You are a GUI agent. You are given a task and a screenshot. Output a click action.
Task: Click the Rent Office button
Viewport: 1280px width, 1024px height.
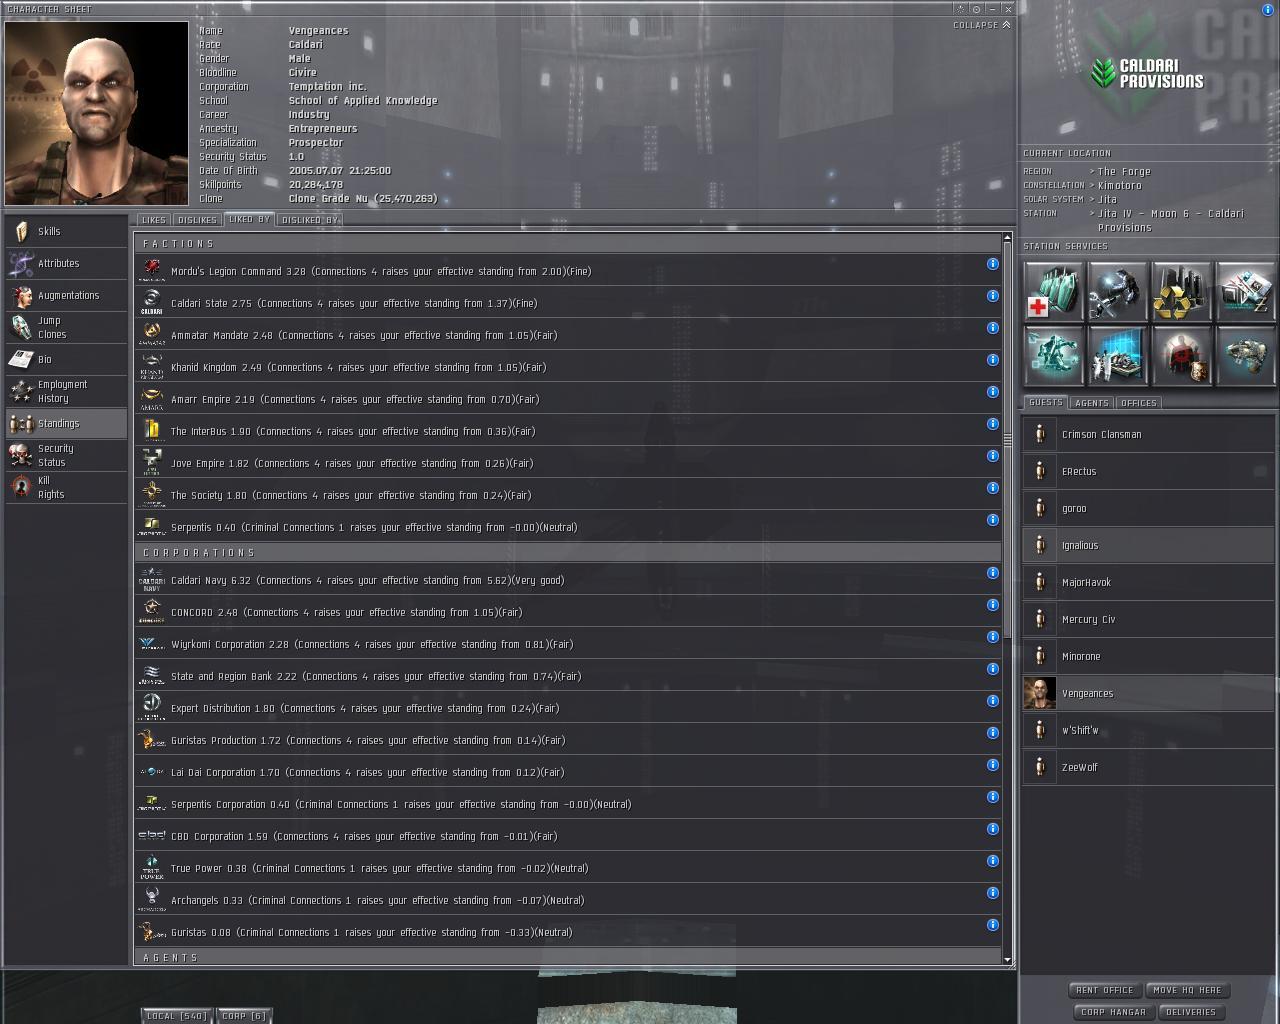click(x=1105, y=990)
